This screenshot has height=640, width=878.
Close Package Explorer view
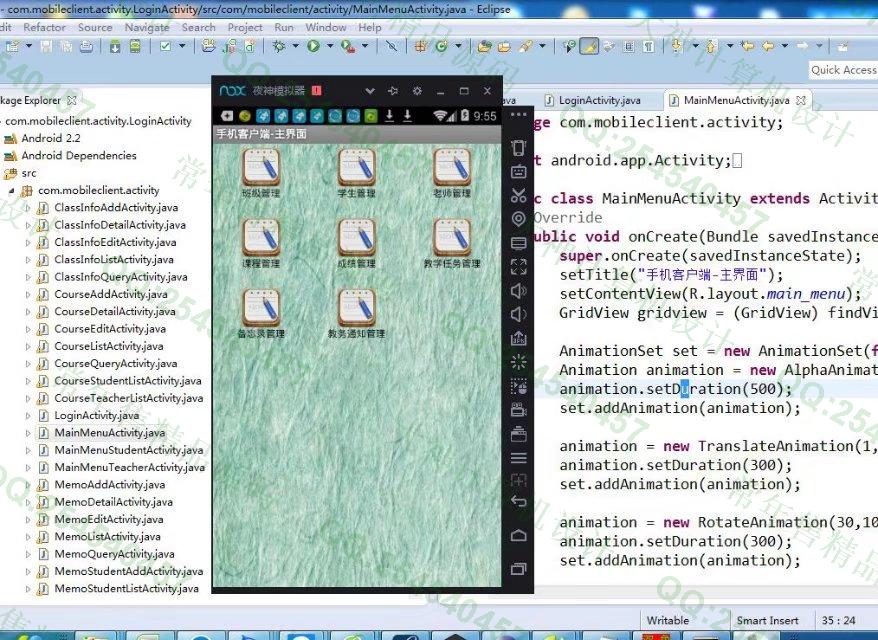tap(72, 100)
